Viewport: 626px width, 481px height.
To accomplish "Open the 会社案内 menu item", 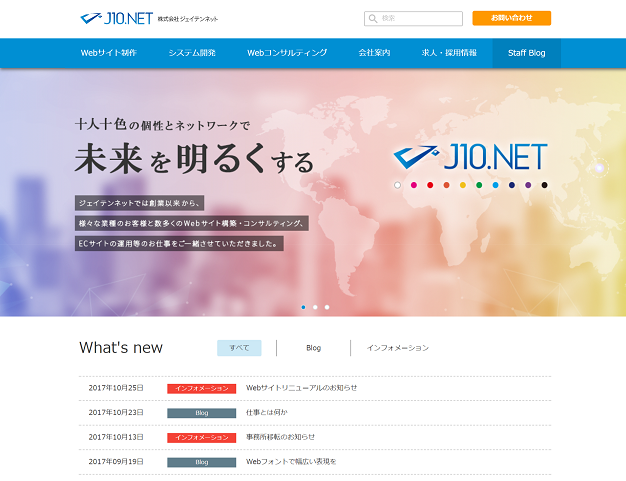I will tap(374, 53).
